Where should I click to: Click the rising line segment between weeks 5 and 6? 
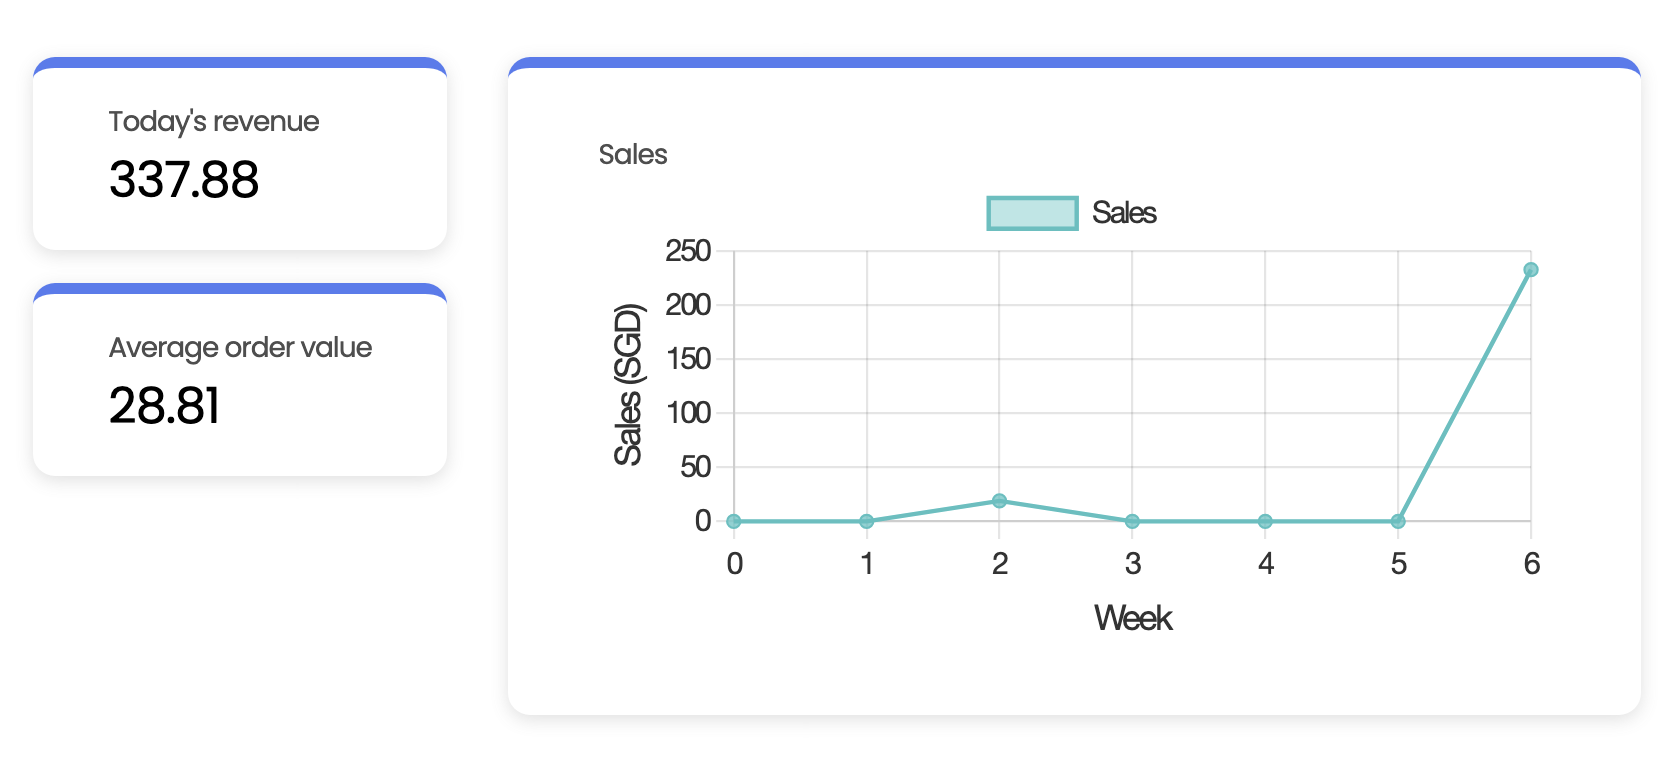1464,396
